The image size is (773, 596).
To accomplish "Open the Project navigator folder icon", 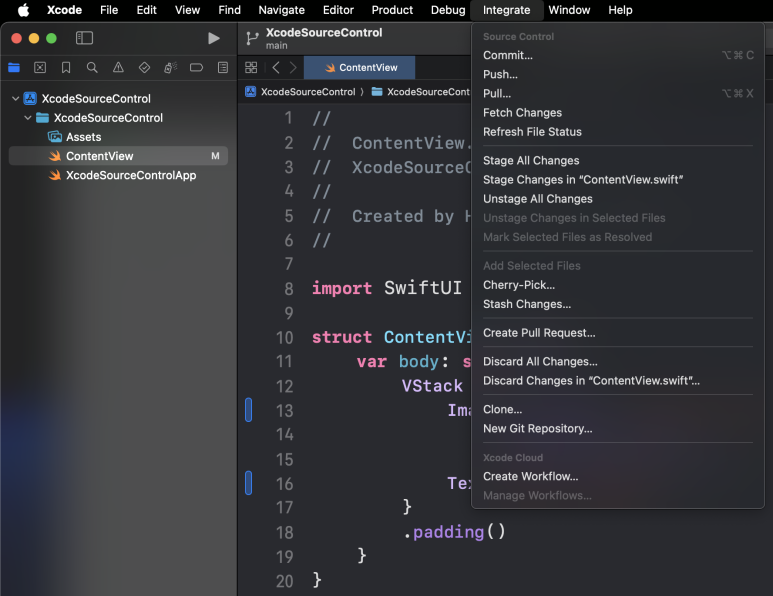I will coord(14,68).
